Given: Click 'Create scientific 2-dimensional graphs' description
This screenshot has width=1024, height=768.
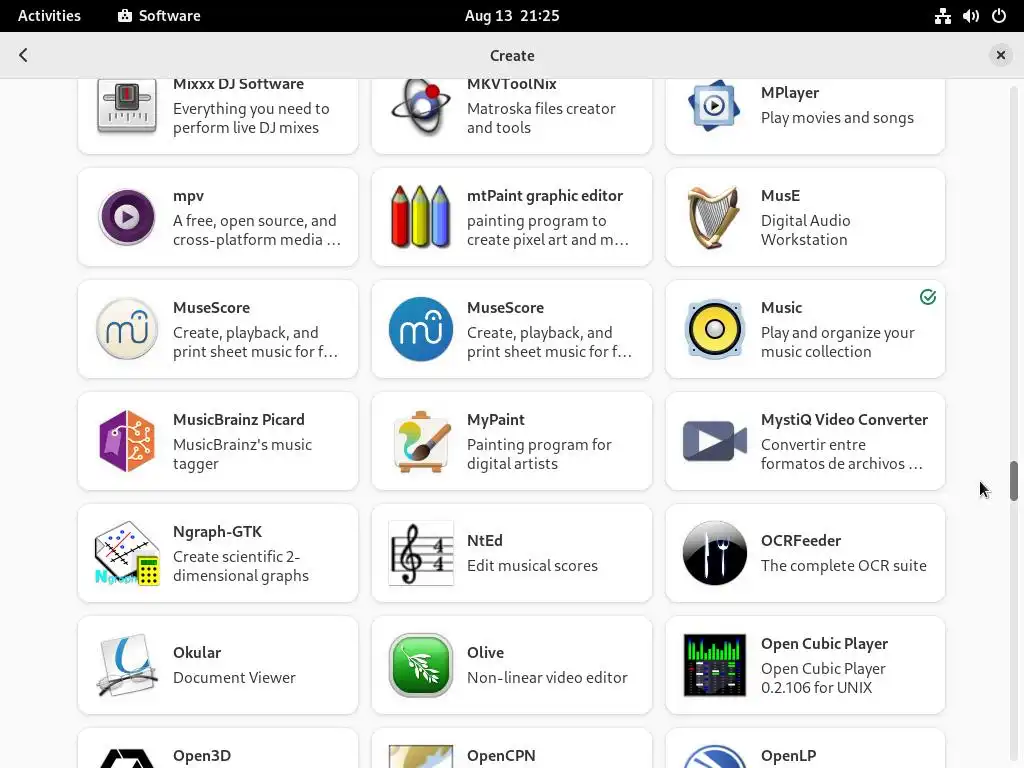Looking at the screenshot, I should (240, 566).
